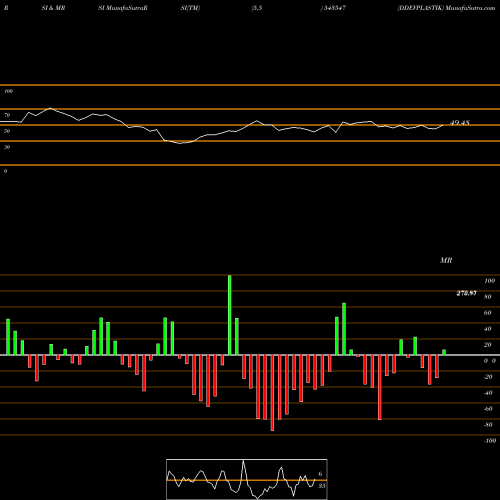Click the RSI axis label 70
This screenshot has width=500, height=500.
[7, 115]
